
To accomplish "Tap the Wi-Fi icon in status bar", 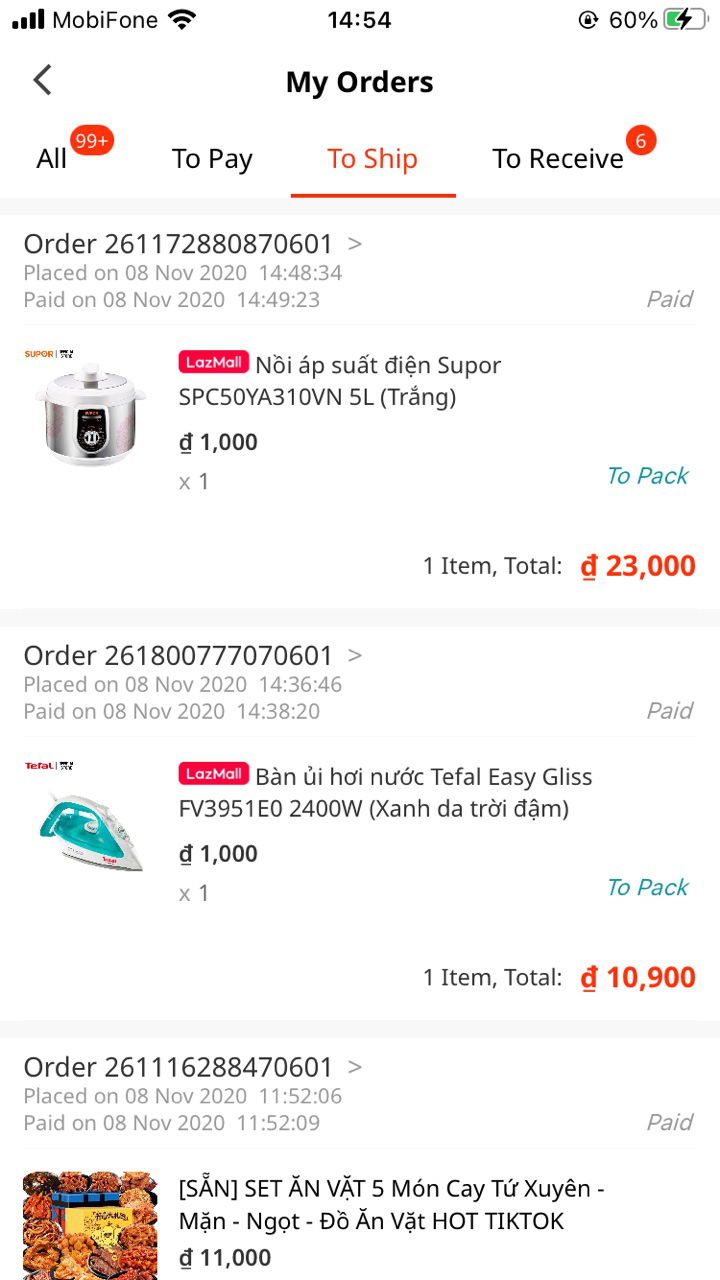I will tap(182, 19).
